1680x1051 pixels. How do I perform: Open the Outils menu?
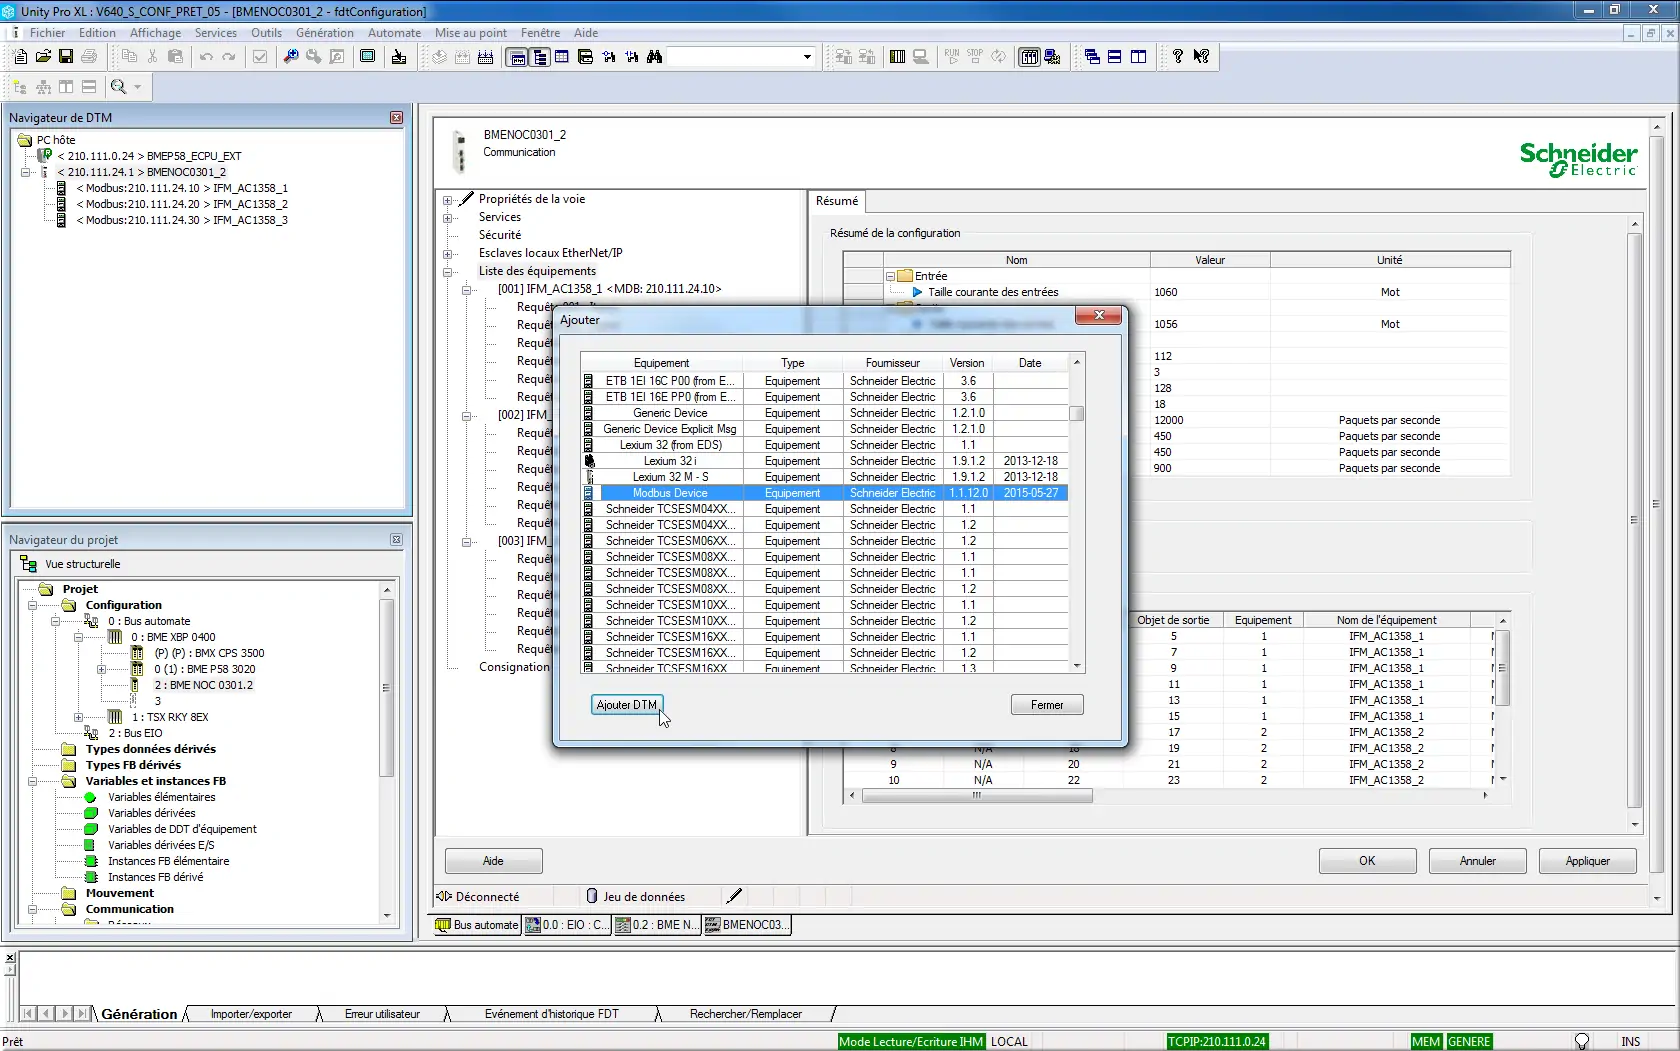266,33
